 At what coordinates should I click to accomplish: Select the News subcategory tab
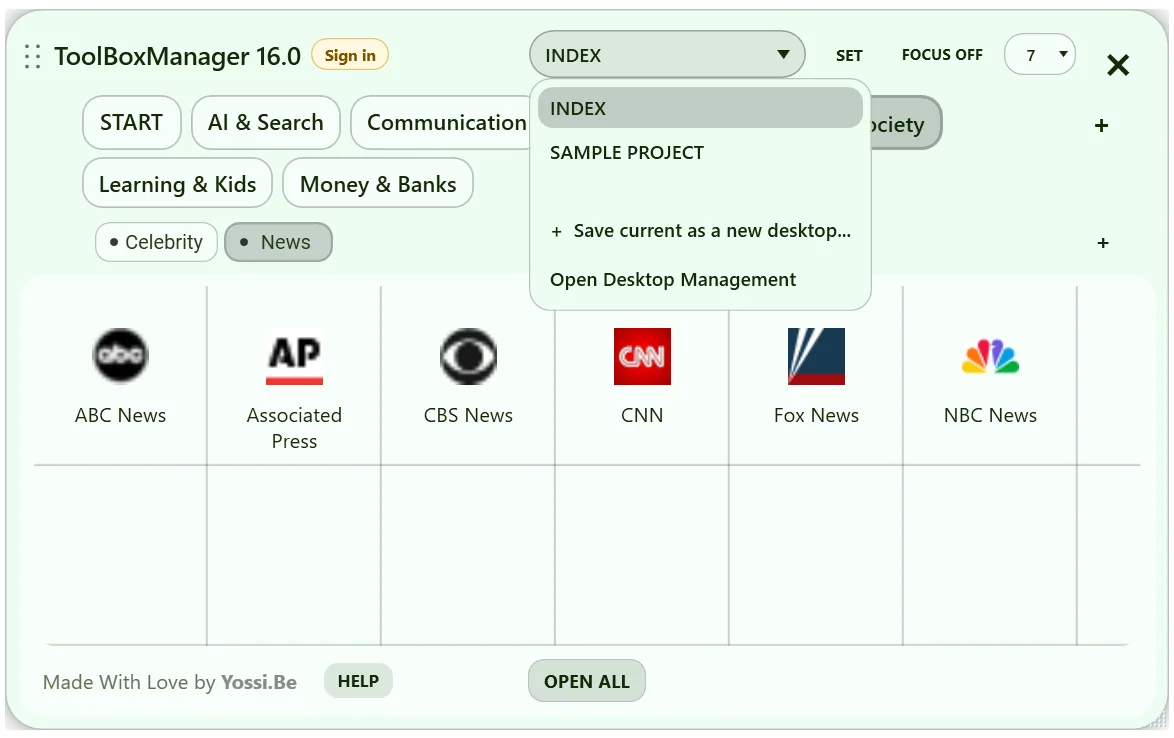tap(279, 243)
